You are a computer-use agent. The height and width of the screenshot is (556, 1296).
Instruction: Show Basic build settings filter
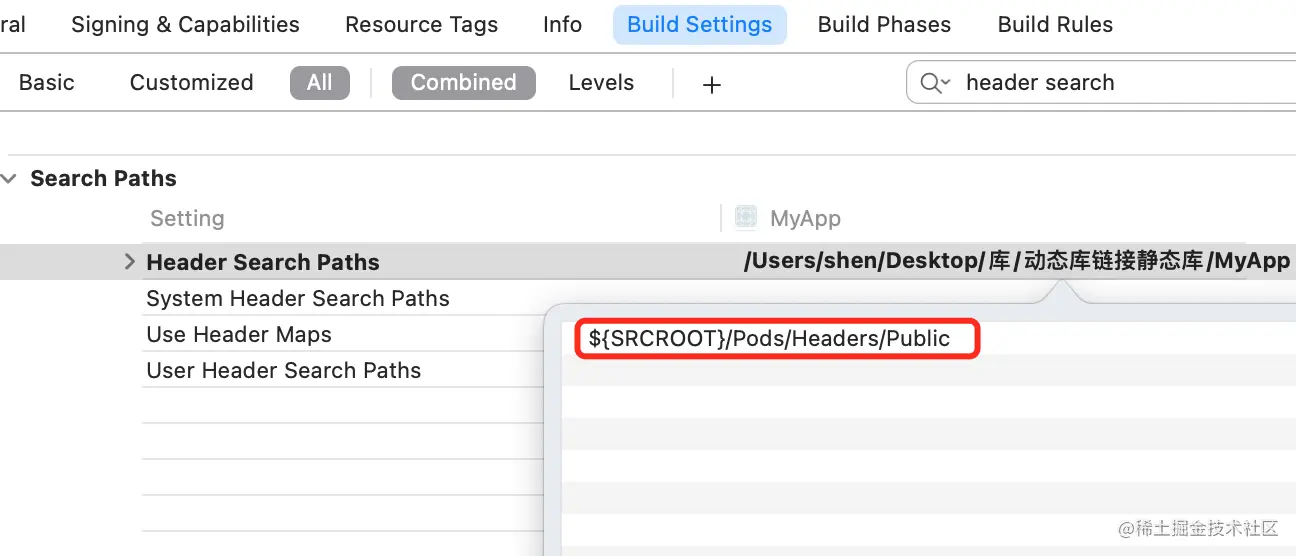pyautogui.click(x=46, y=83)
